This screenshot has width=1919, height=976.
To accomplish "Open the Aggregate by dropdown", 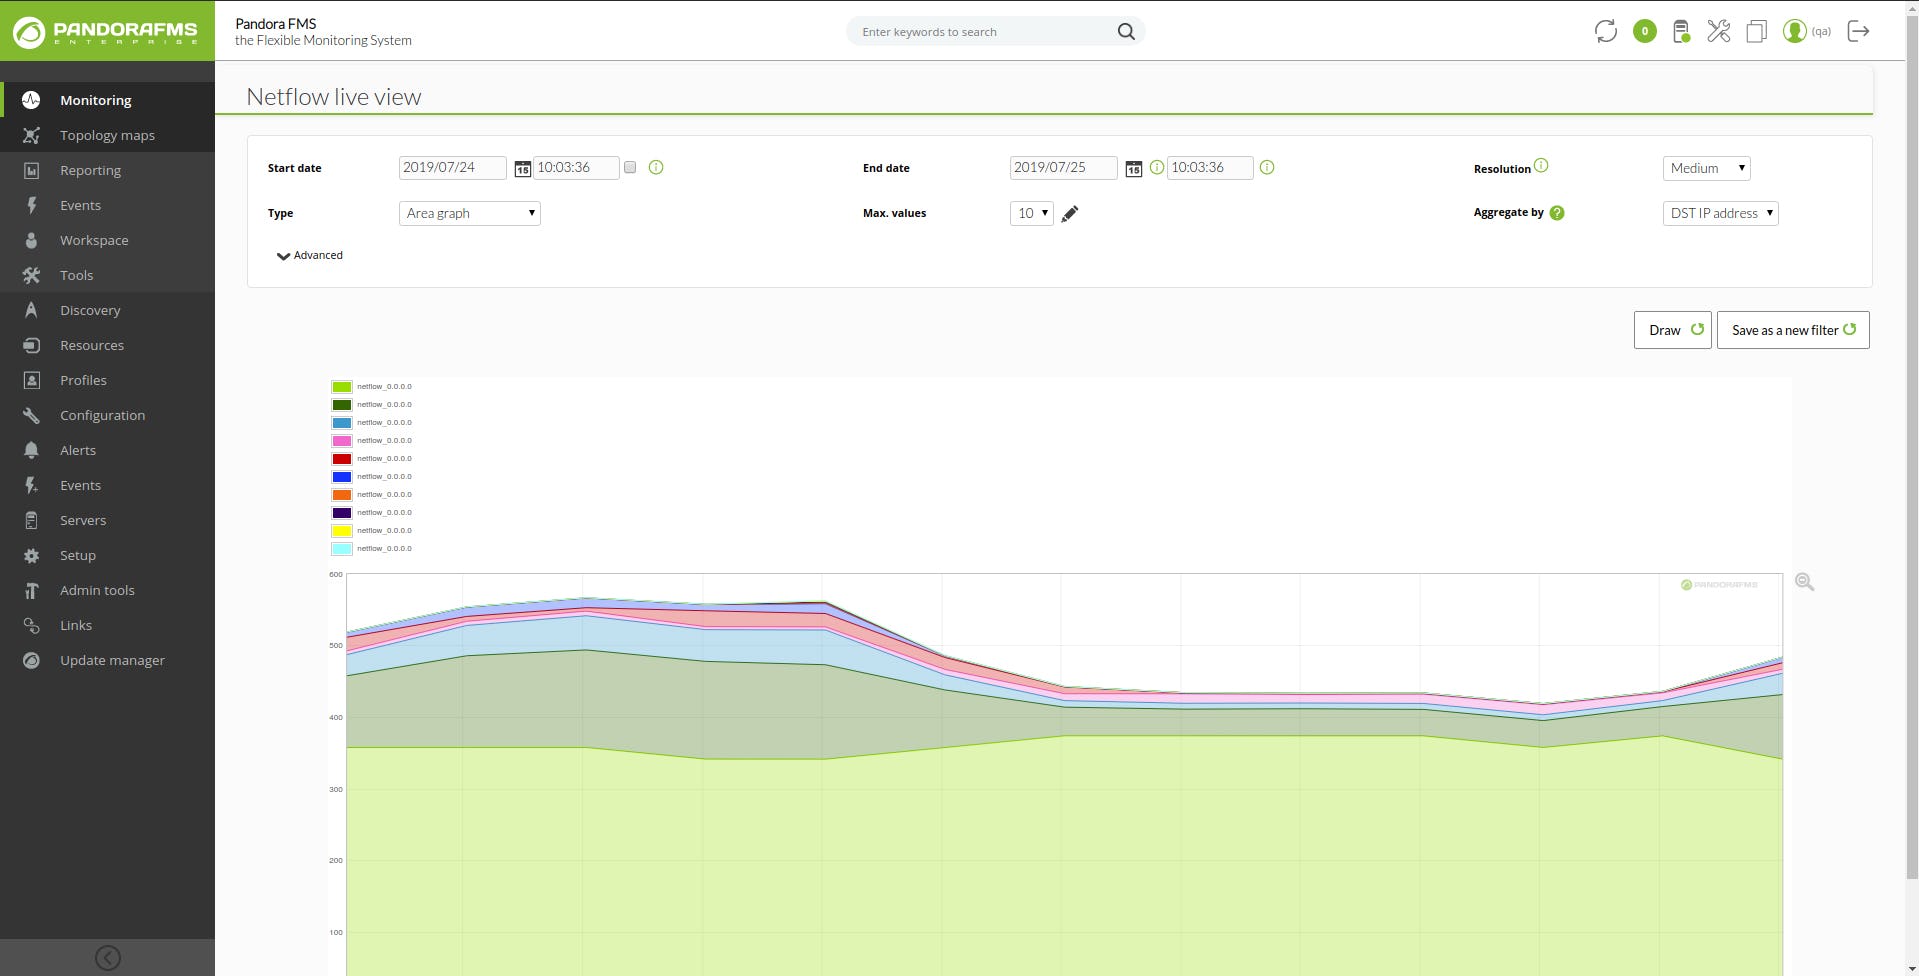I will point(1720,213).
